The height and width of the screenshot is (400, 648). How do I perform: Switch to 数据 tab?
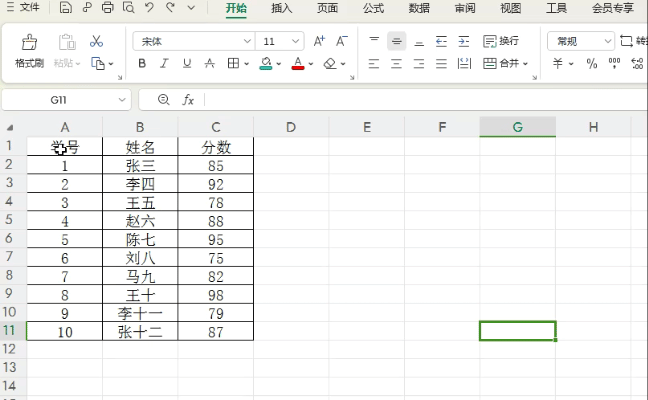click(419, 8)
